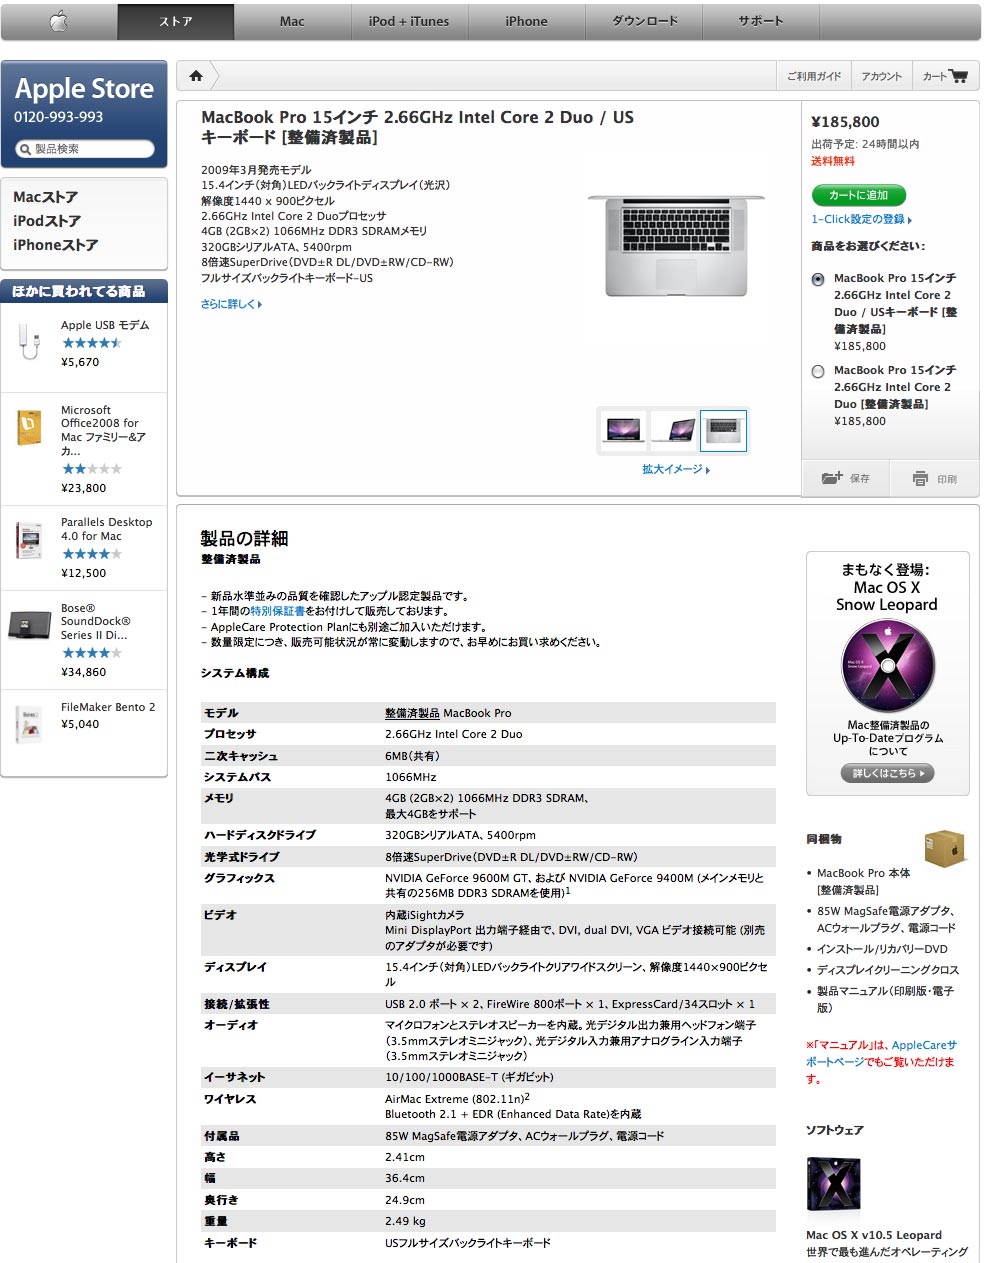This screenshot has width=984, height=1263.
Task: Open 特別保証書 warranty link
Action: (277, 611)
